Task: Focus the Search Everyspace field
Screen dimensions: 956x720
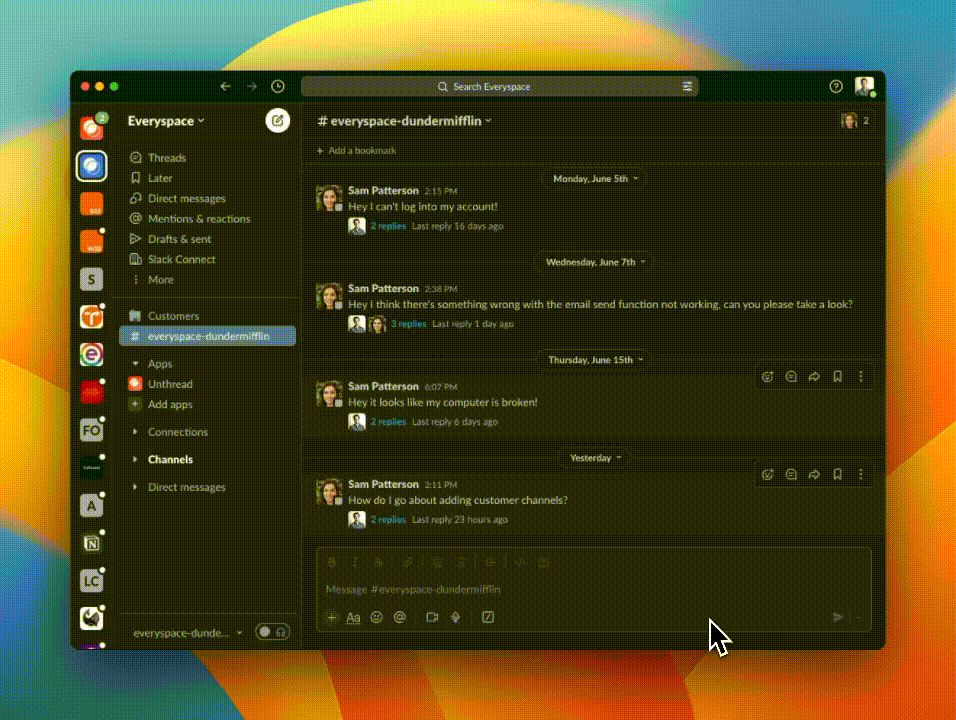Action: (499, 87)
